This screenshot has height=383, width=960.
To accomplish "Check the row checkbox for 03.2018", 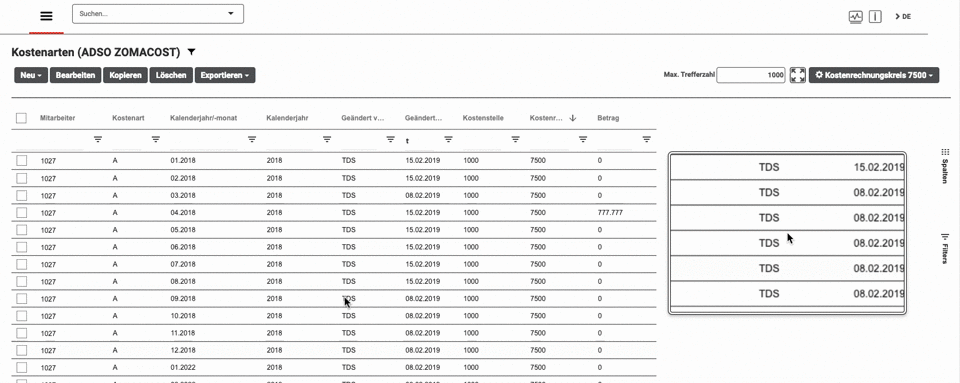I will [x=22, y=195].
